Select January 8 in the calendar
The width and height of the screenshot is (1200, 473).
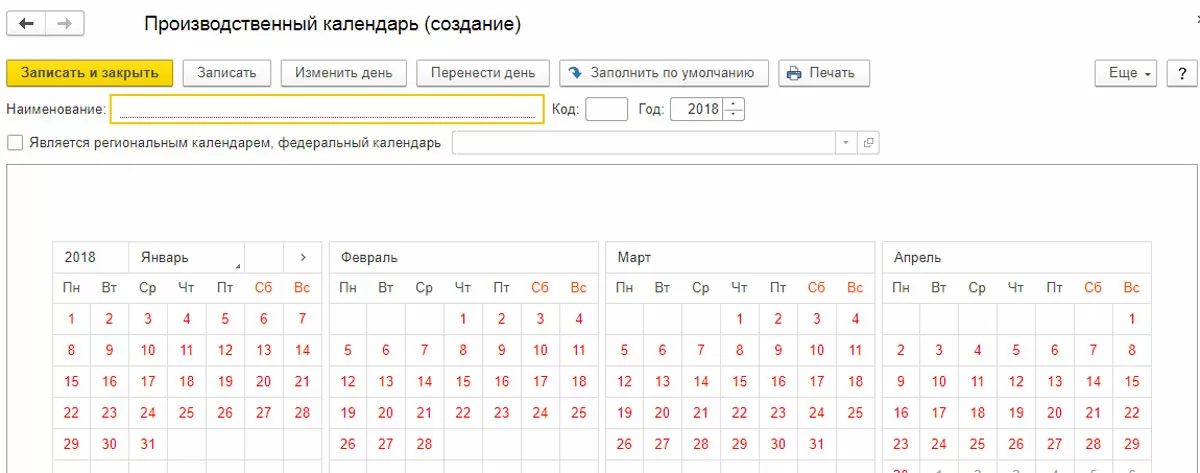[71, 351]
